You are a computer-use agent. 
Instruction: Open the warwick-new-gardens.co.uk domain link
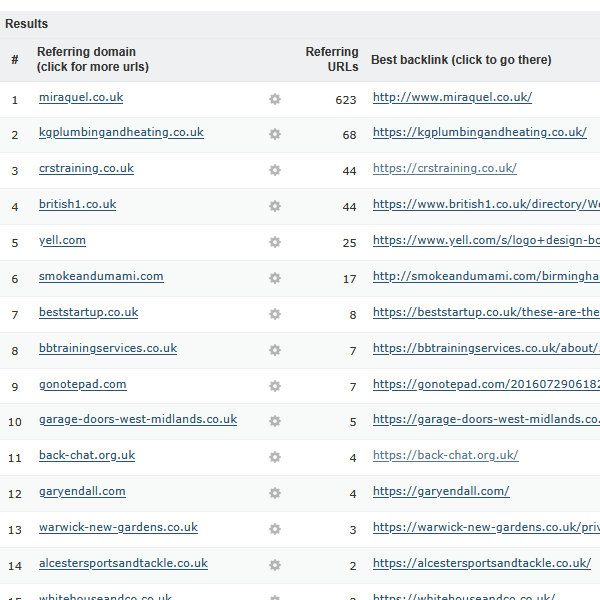pos(118,528)
